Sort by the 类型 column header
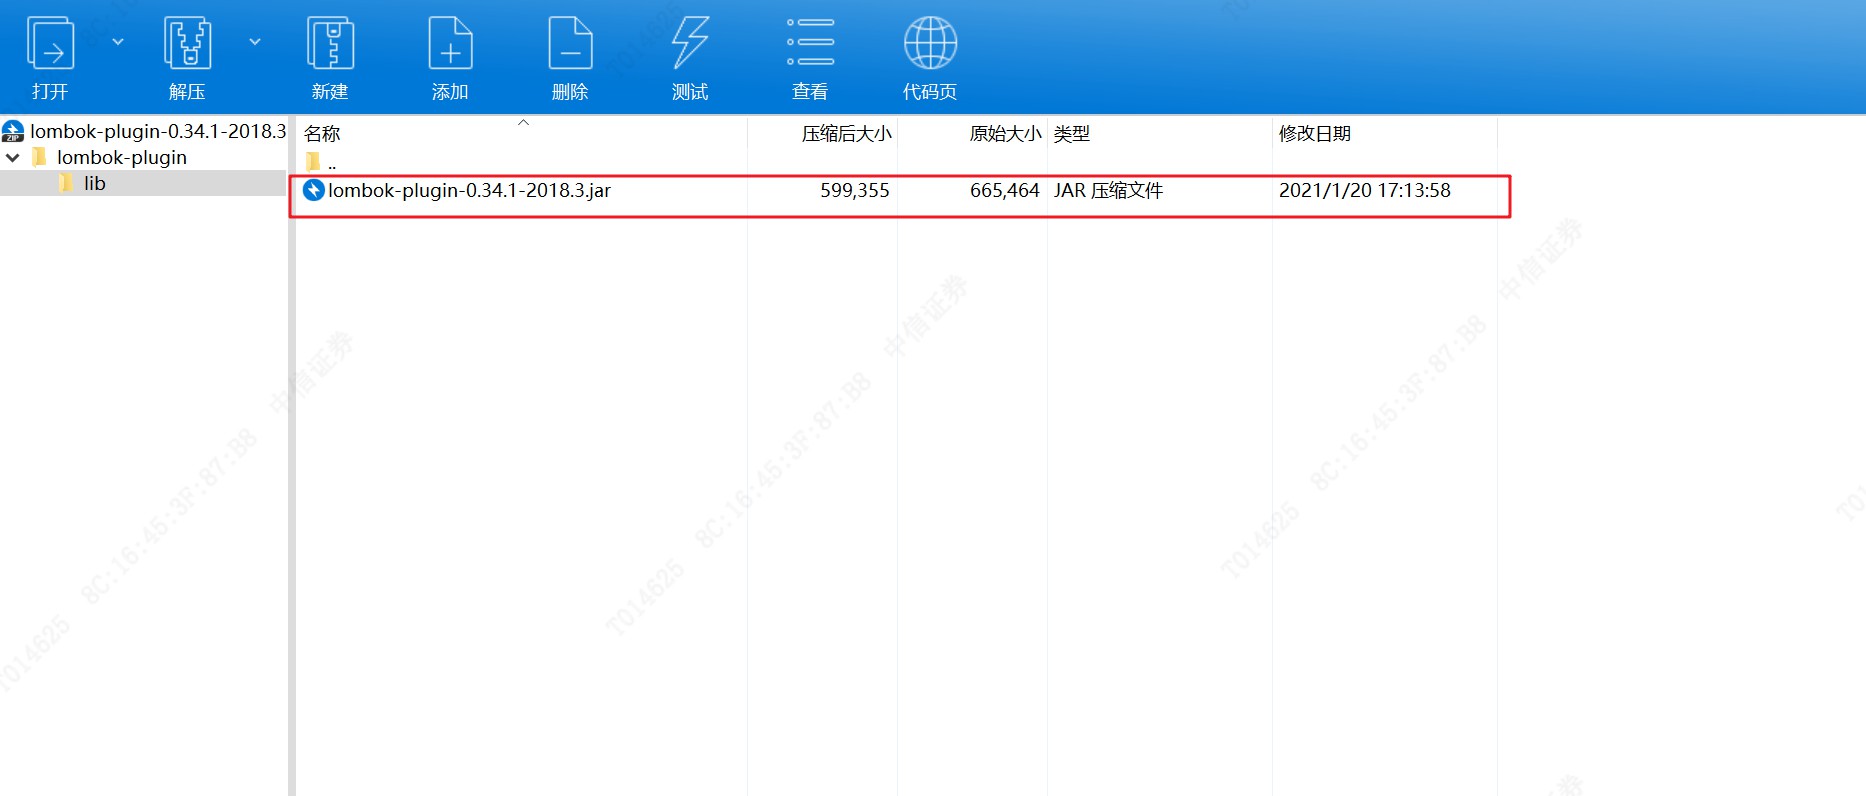The image size is (1866, 796). pyautogui.click(x=1071, y=133)
